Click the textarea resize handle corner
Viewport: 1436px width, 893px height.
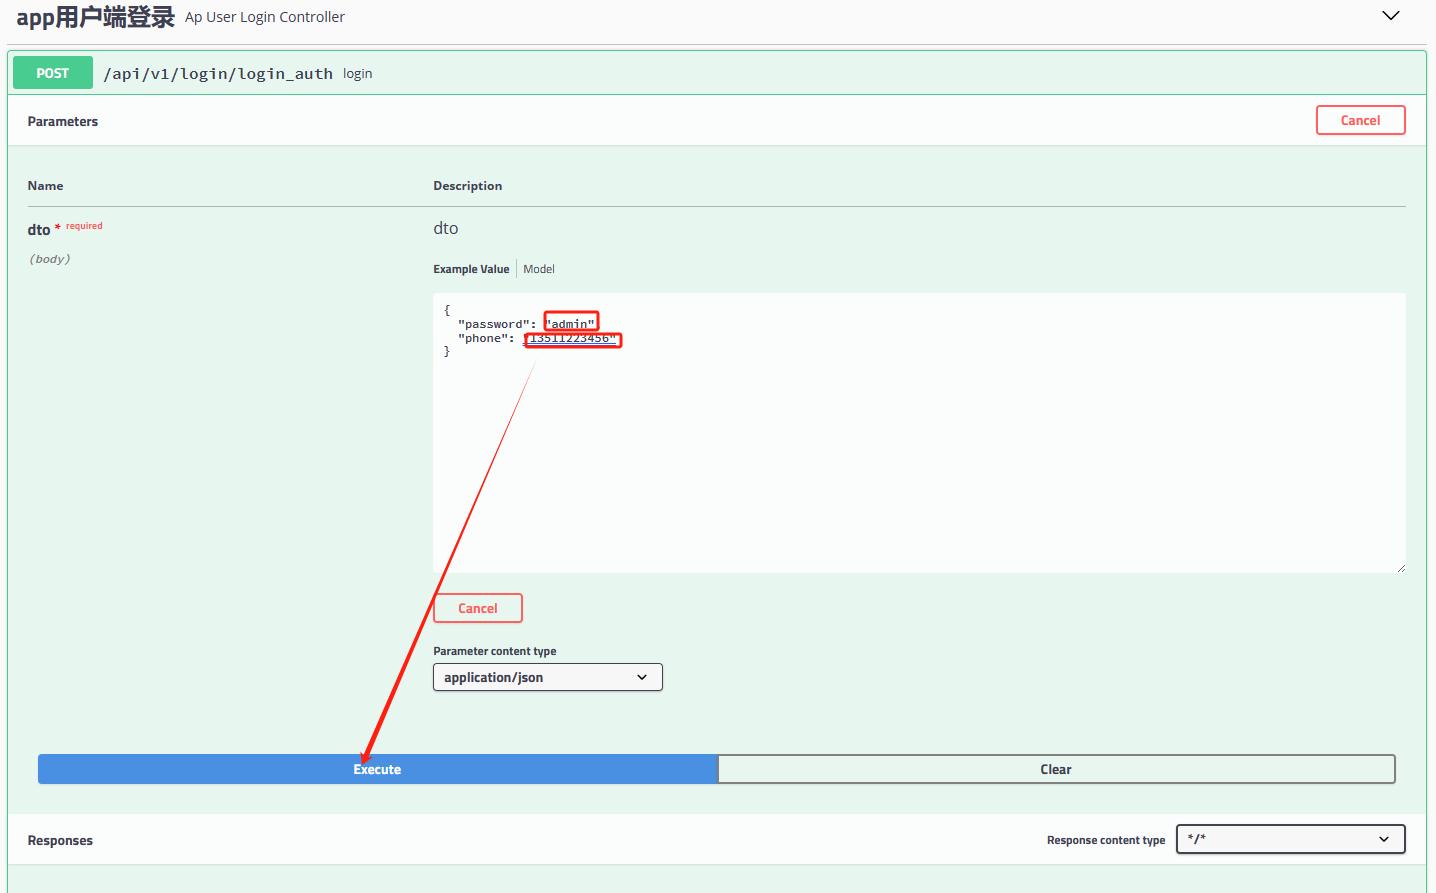[x=1400, y=567]
